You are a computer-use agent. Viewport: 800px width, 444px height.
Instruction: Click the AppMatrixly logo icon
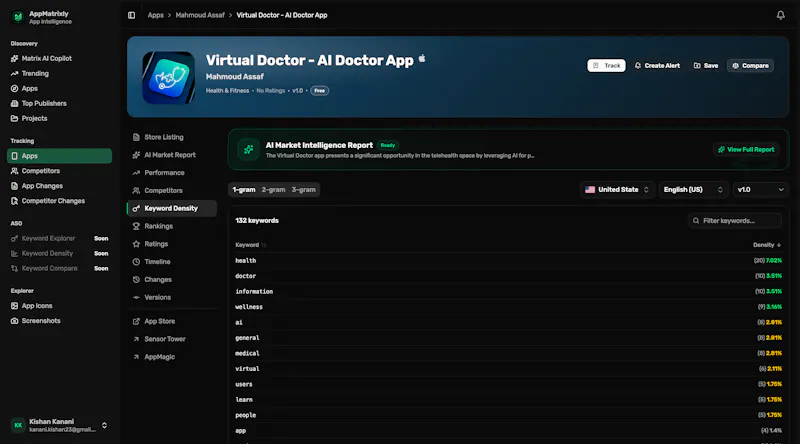click(x=18, y=17)
